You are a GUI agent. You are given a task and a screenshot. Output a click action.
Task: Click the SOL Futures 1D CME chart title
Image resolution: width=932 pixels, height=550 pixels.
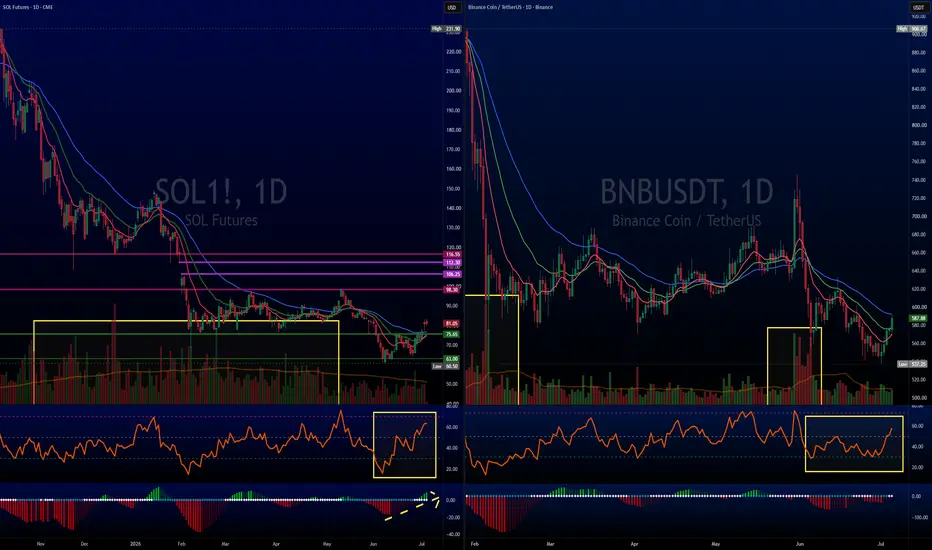pos(28,7)
